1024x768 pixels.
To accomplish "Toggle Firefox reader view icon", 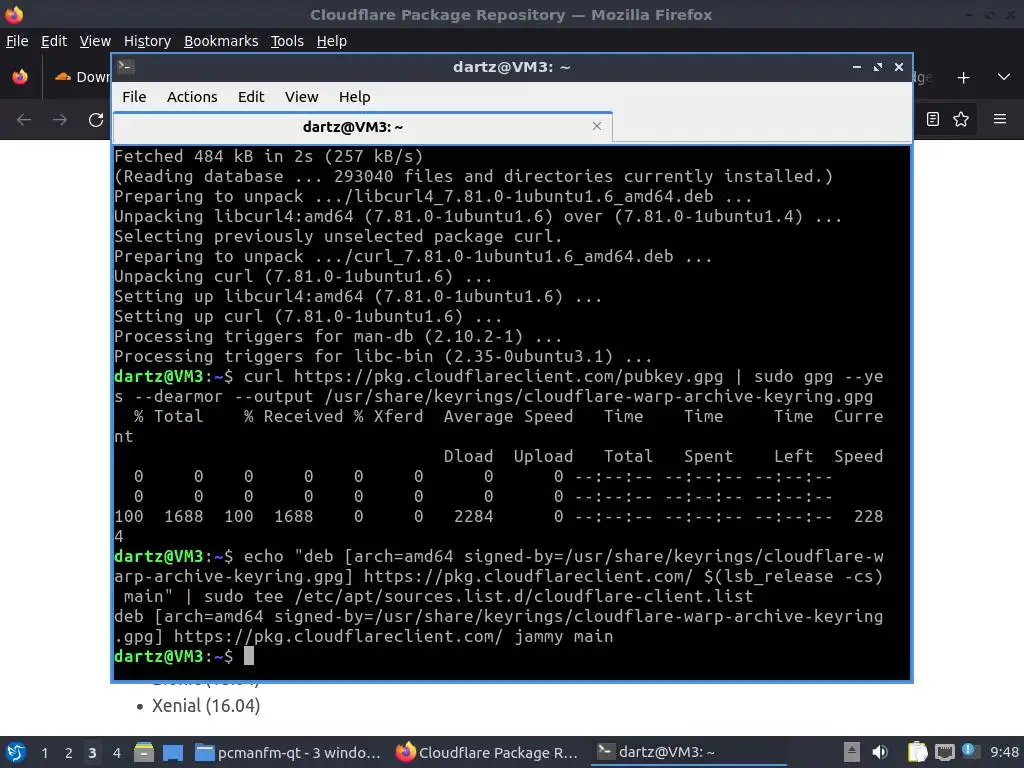I will tap(933, 119).
